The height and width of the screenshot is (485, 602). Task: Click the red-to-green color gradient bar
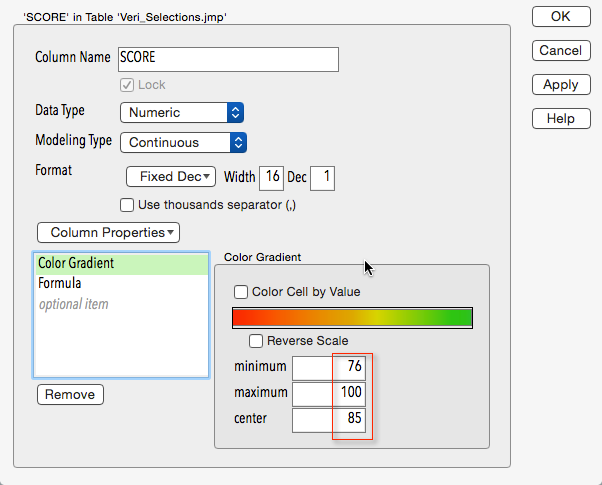352,318
